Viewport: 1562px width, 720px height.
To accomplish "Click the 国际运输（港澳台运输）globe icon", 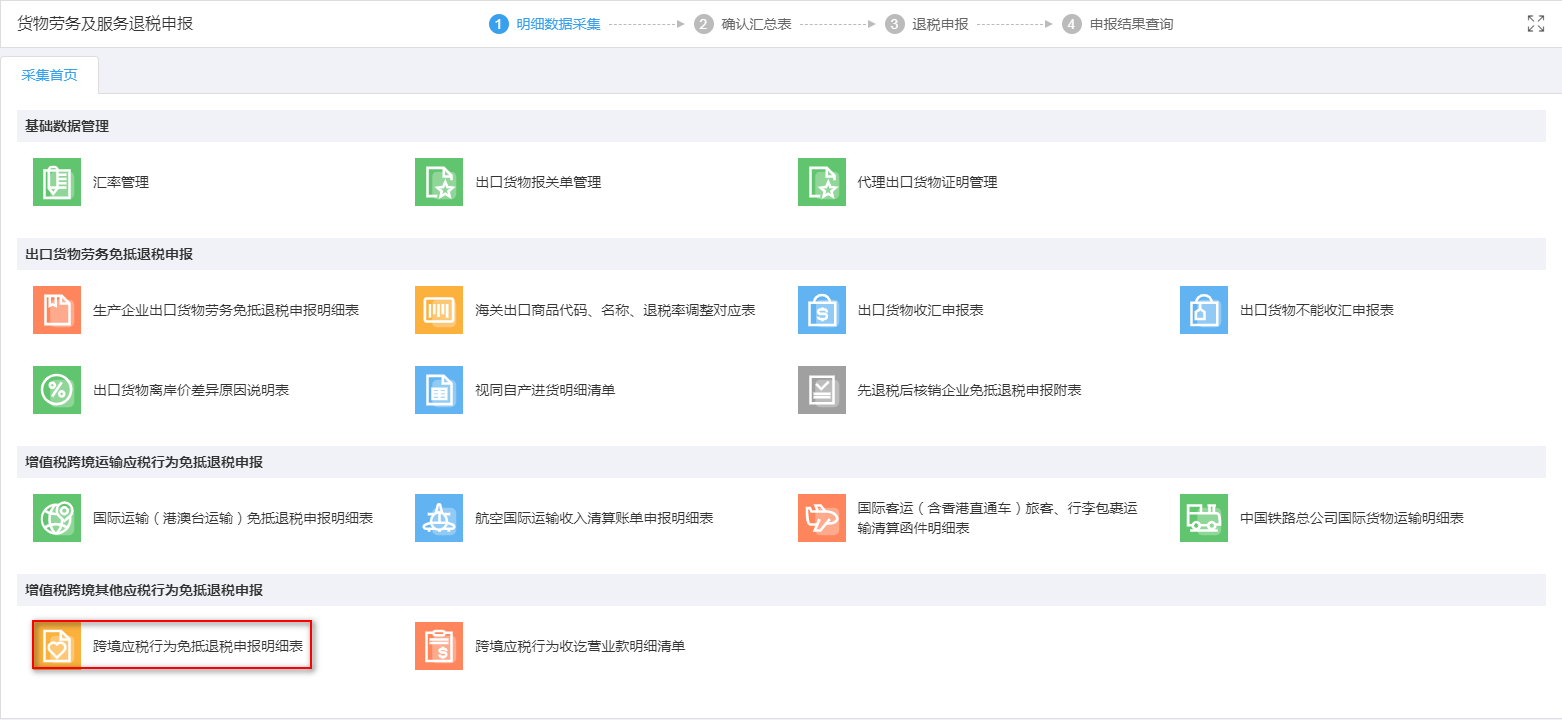I will 57,518.
